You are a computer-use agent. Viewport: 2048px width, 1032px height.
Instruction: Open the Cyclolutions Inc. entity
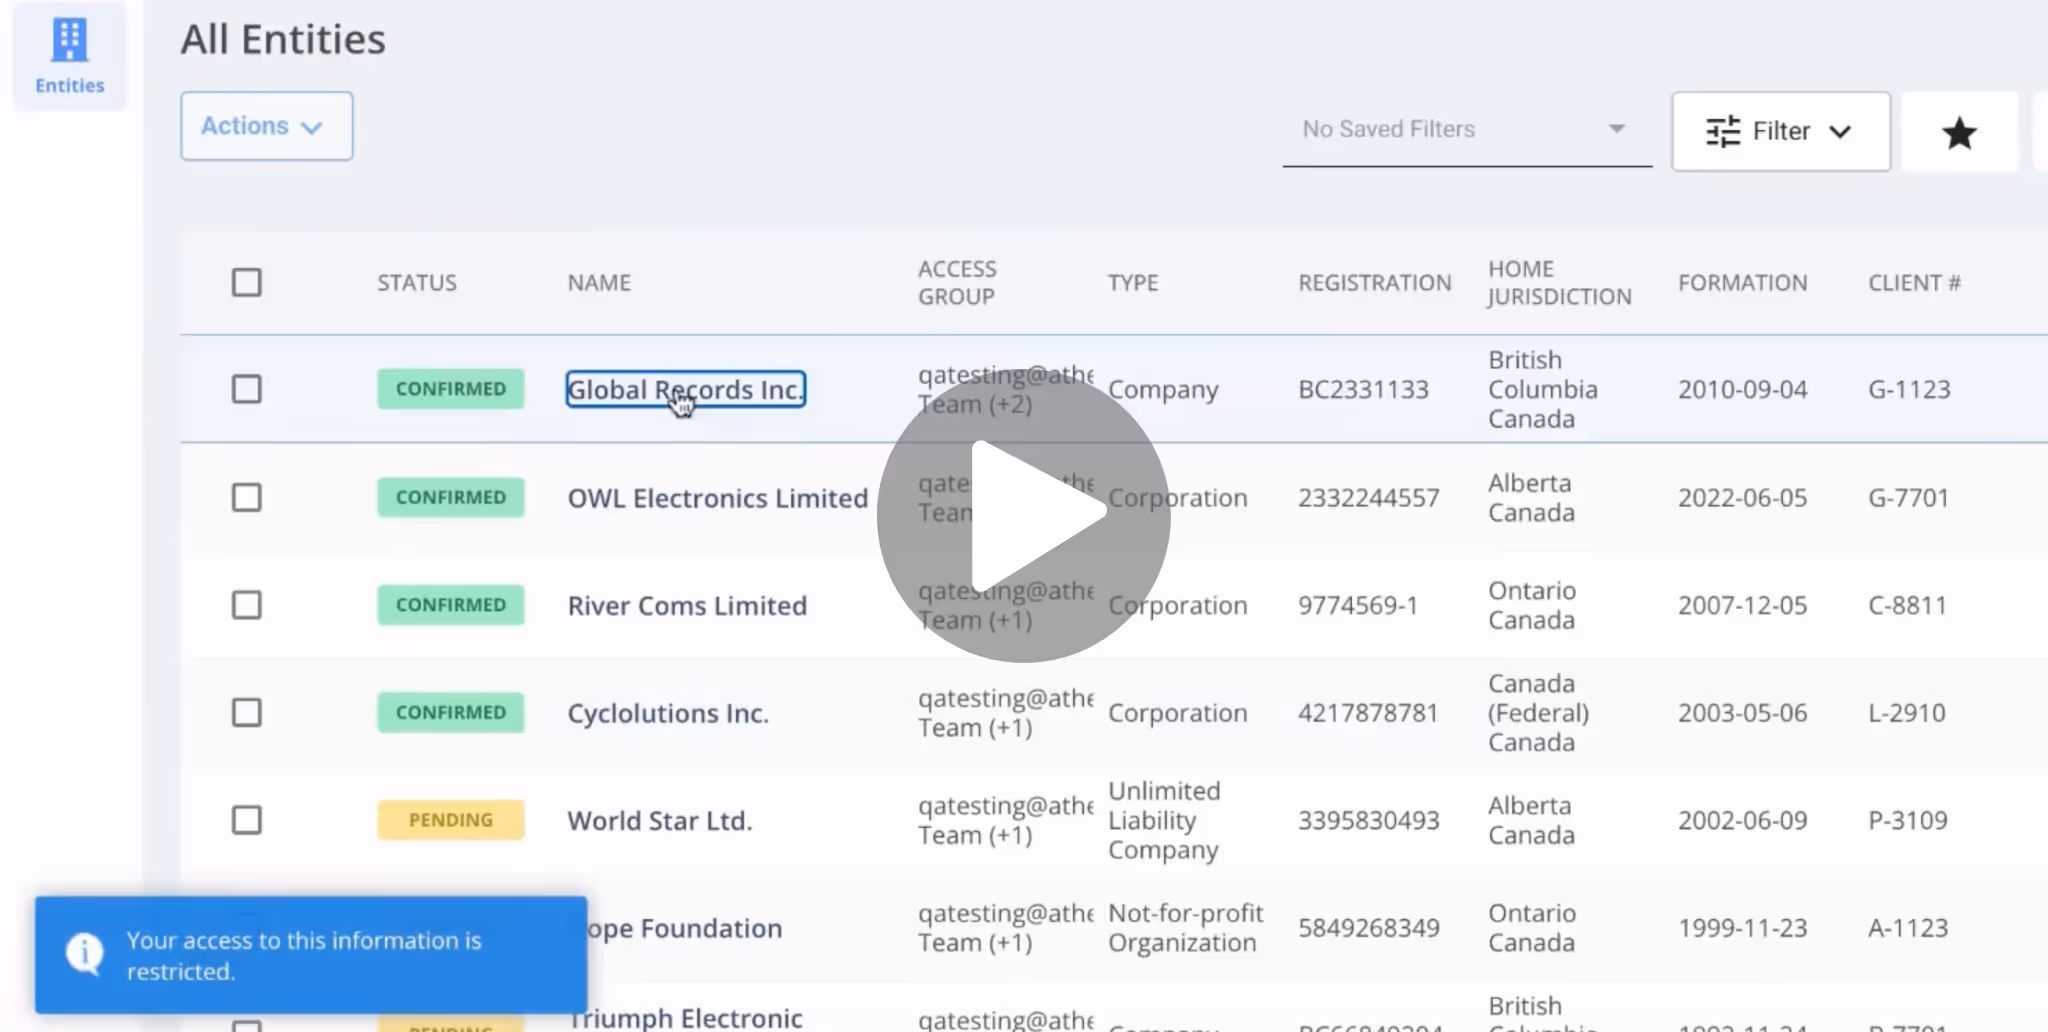668,714
